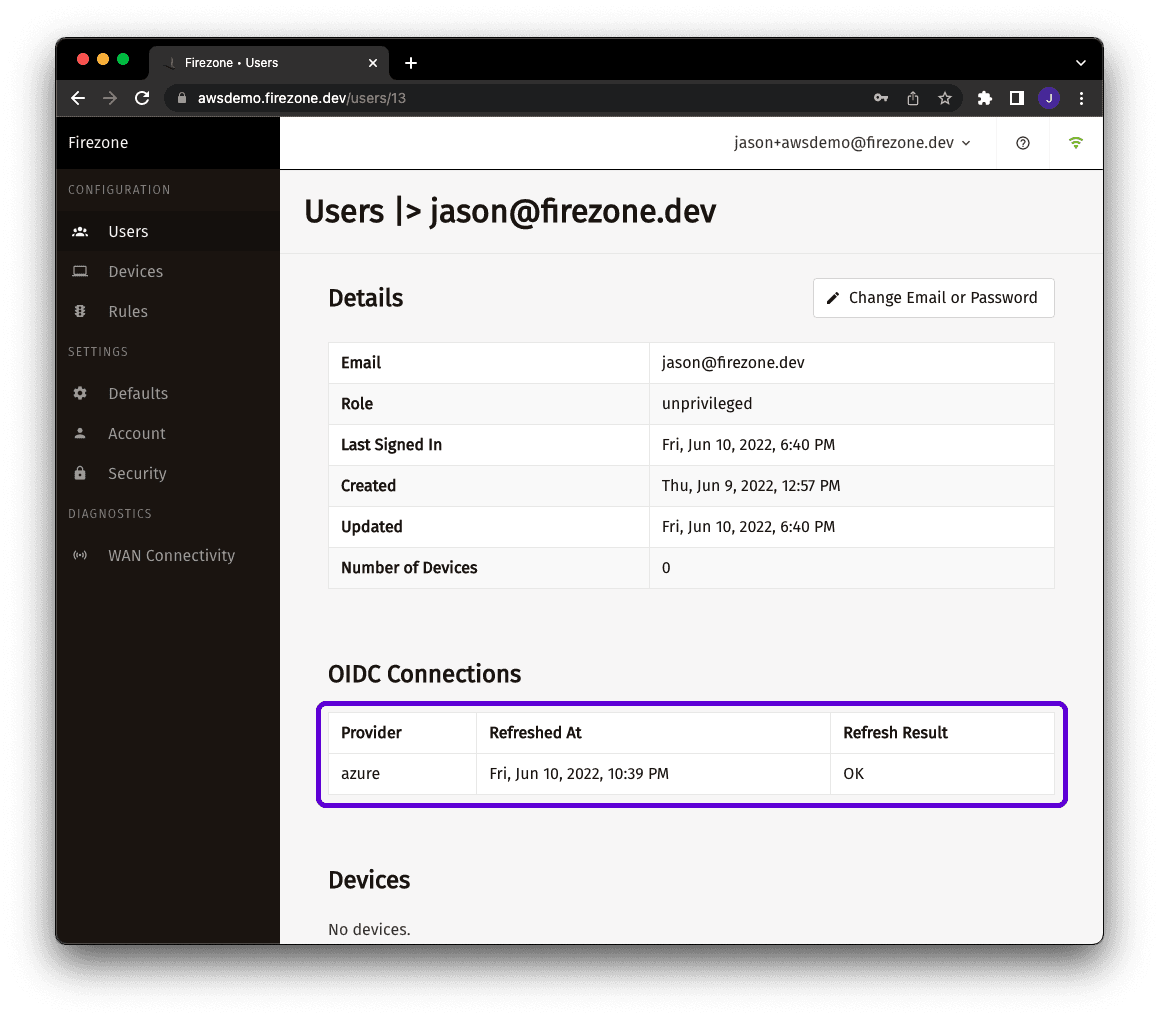This screenshot has height=1018, width=1159.
Task: Open the Chrome three-dot menu
Action: click(x=1081, y=98)
